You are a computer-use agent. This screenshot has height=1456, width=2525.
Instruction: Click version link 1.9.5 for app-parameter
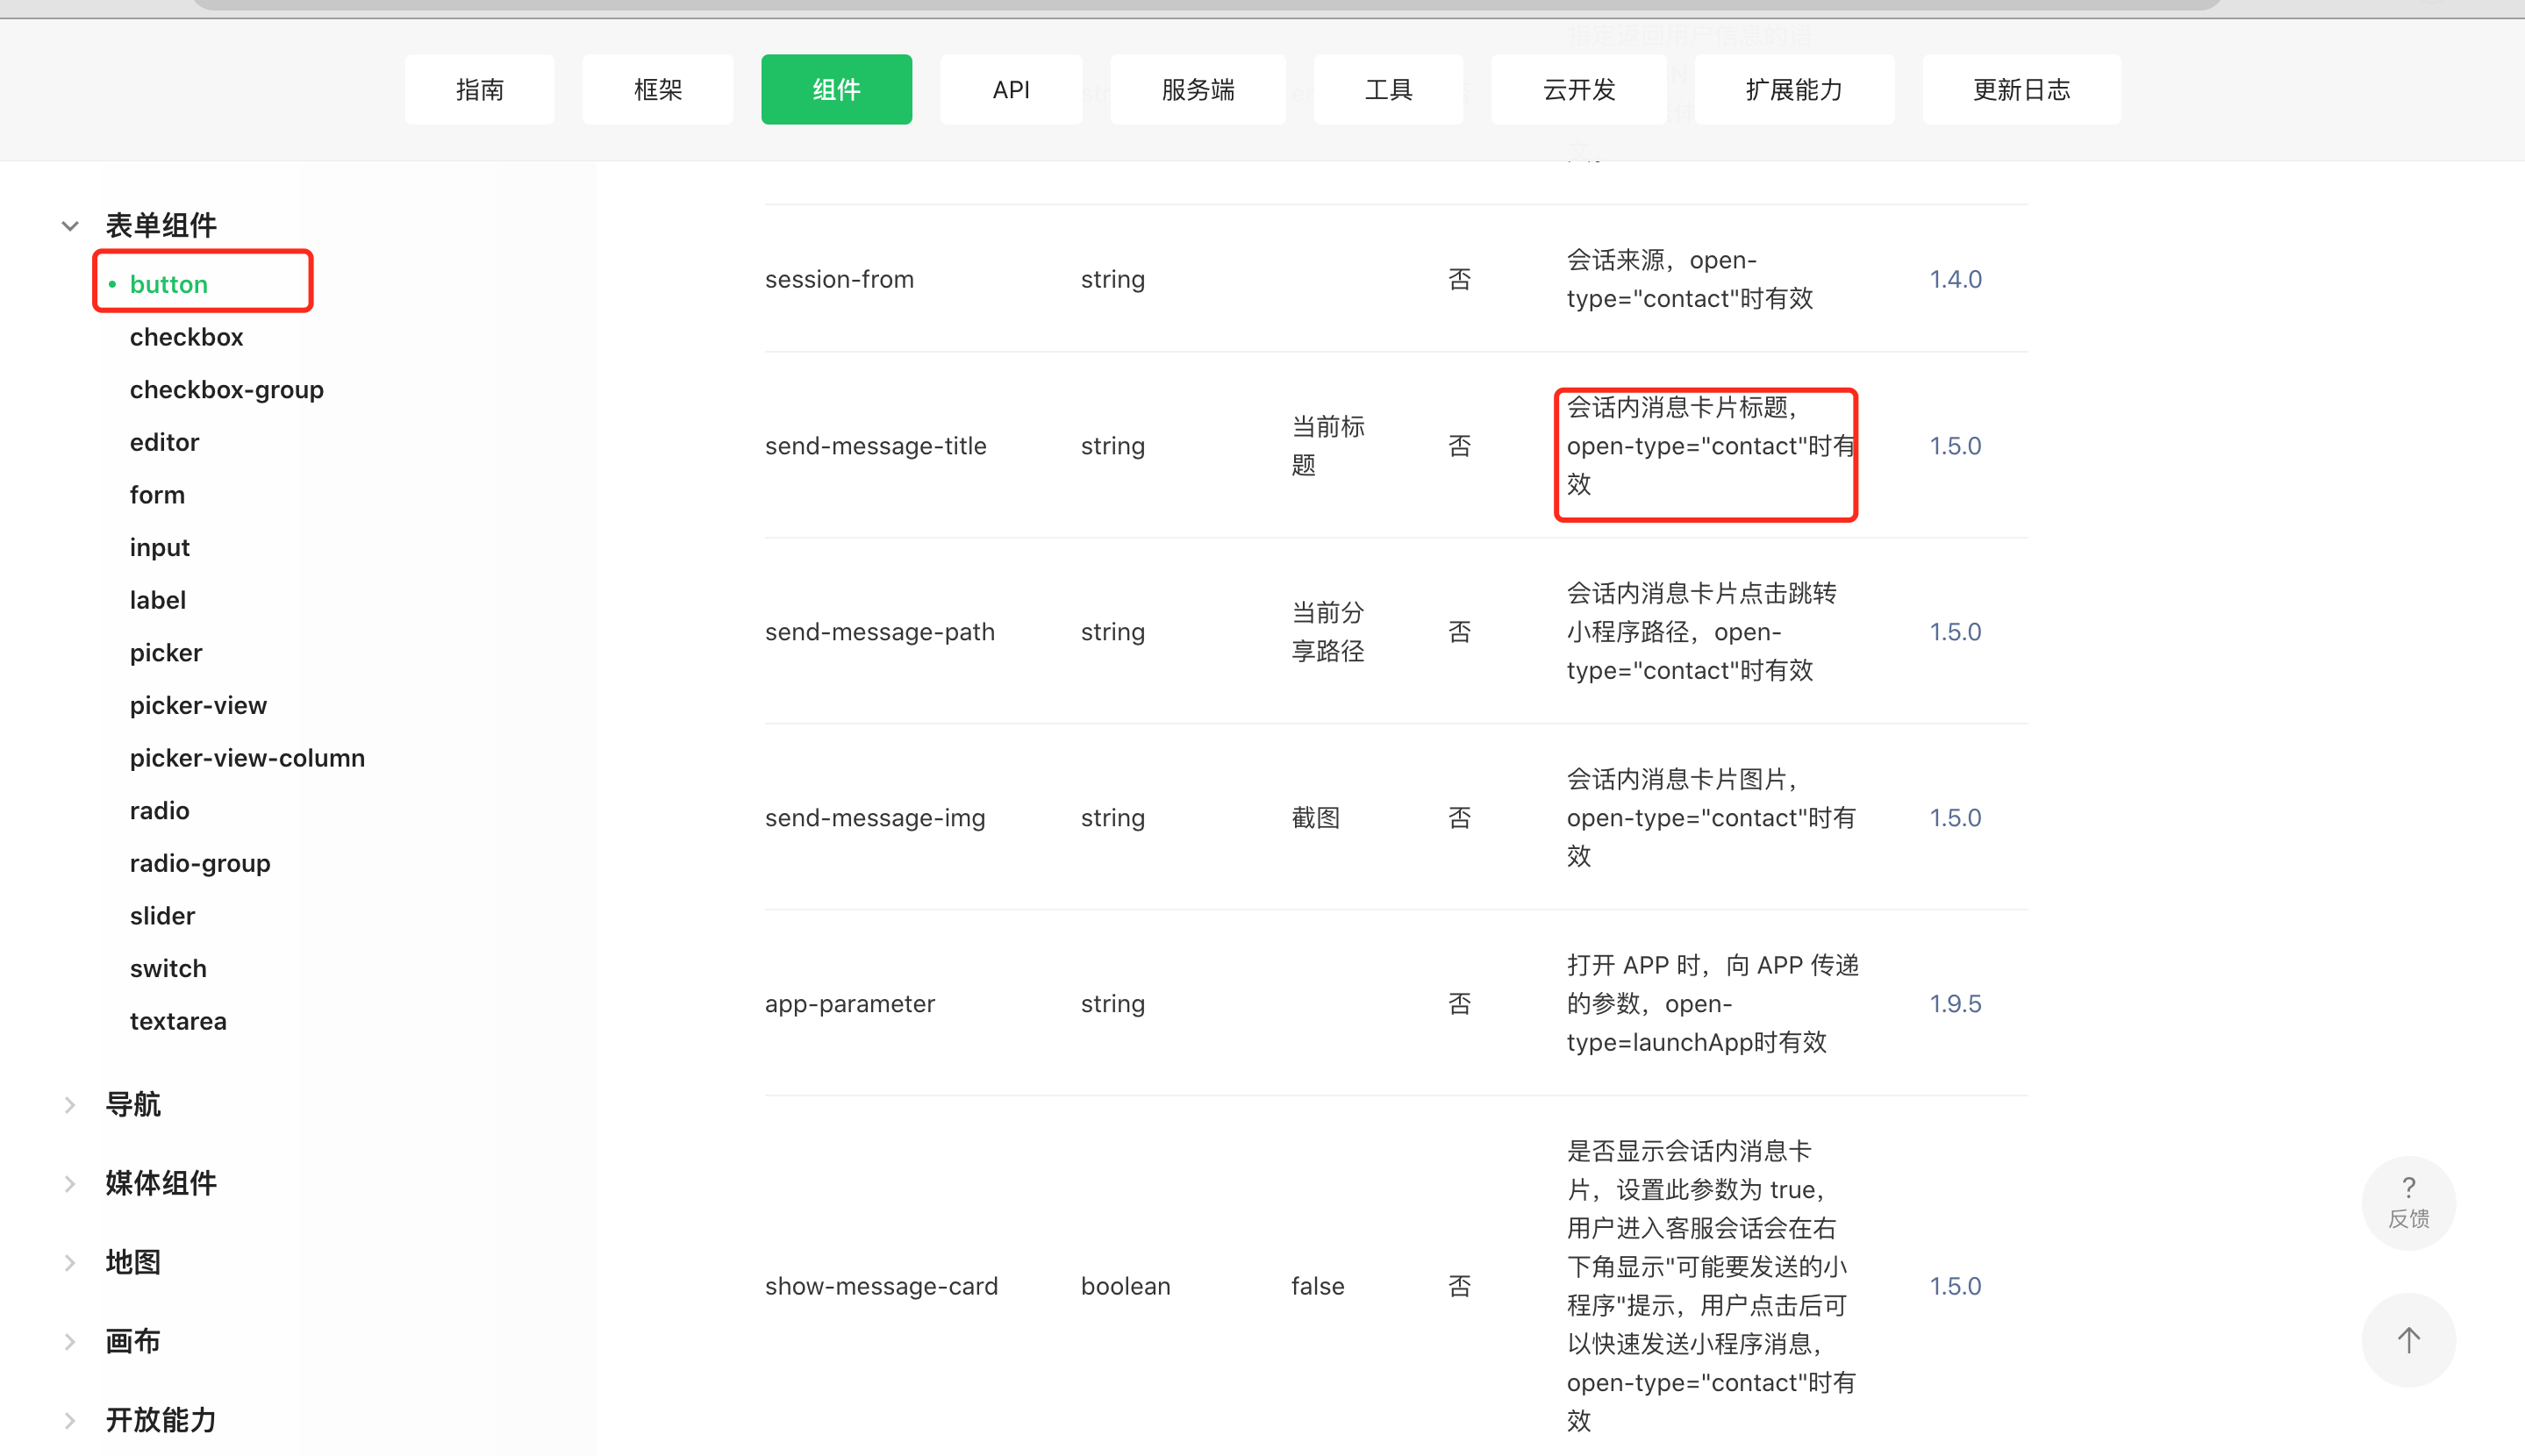pyautogui.click(x=1954, y=1003)
